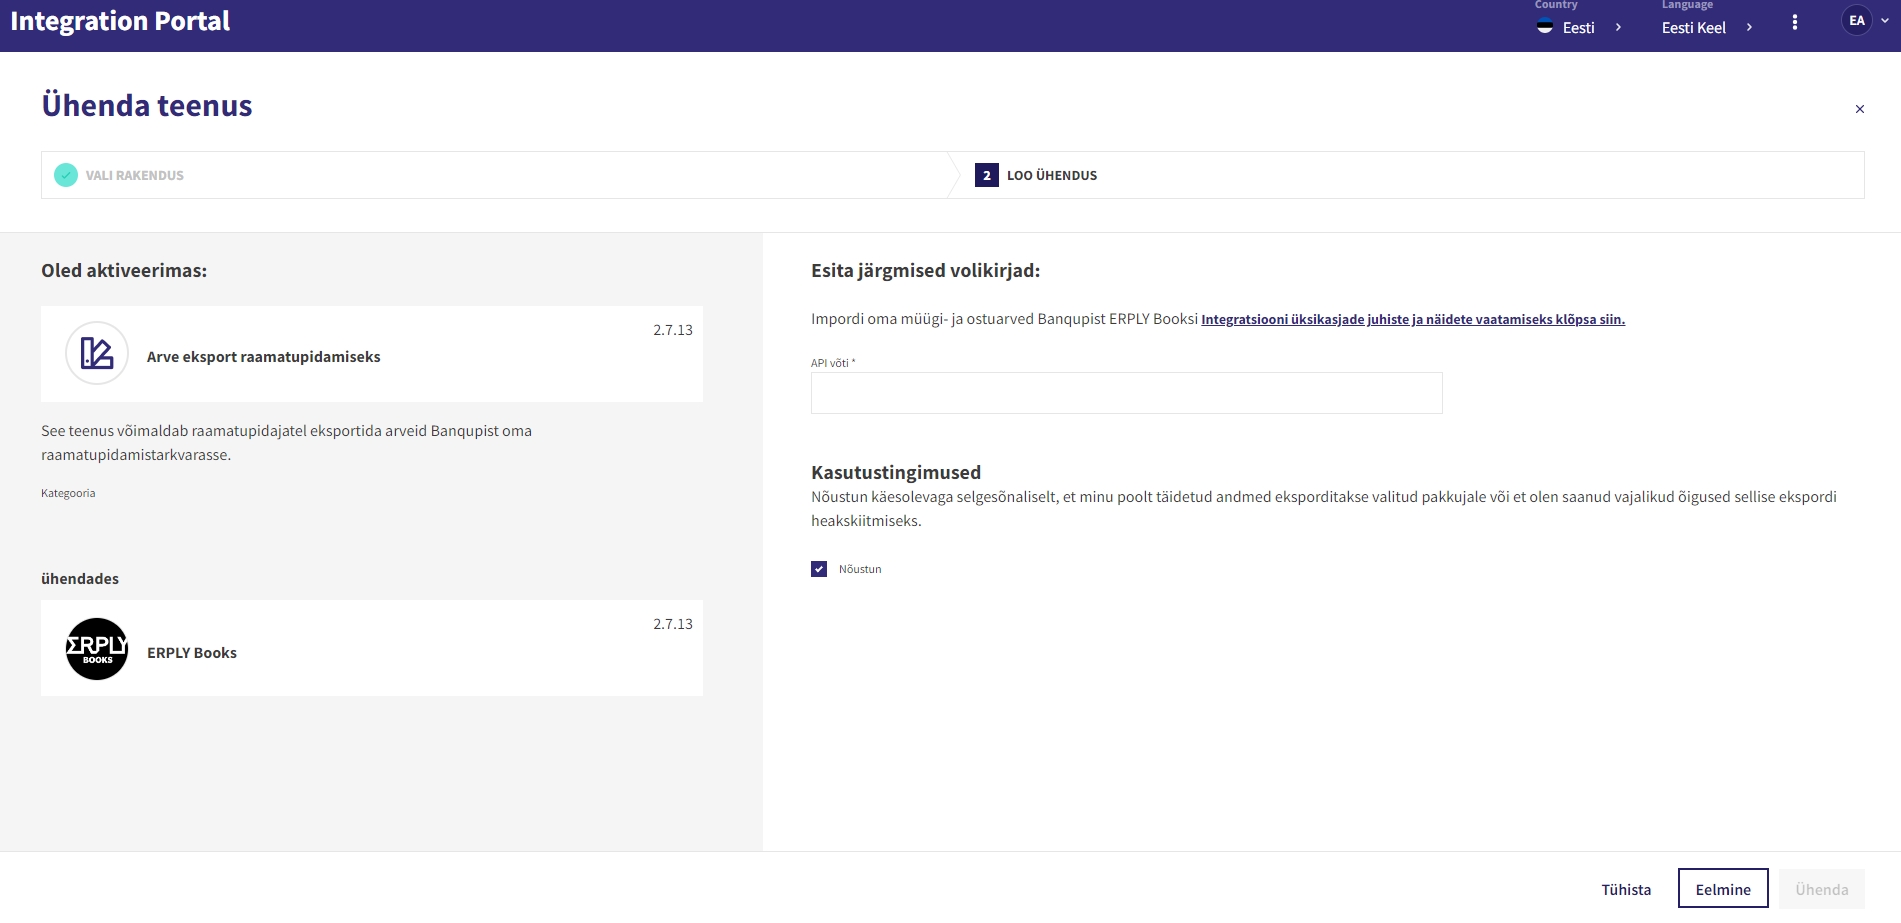The width and height of the screenshot is (1901, 923).
Task: Click the Tühista button
Action: 1626,889
